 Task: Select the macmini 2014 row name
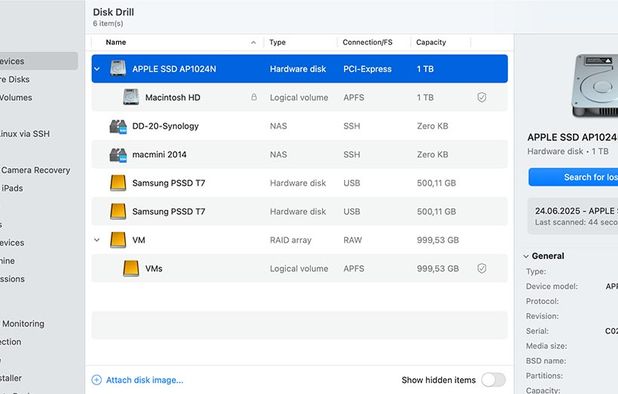coord(159,154)
